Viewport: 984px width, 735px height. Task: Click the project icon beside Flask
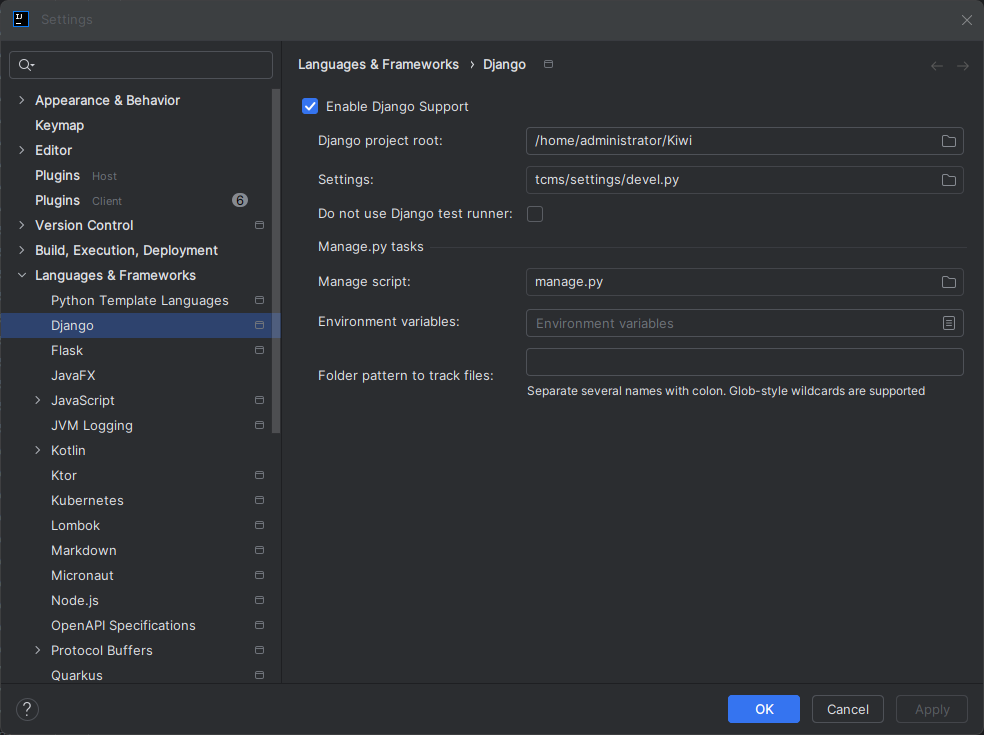[x=259, y=350]
